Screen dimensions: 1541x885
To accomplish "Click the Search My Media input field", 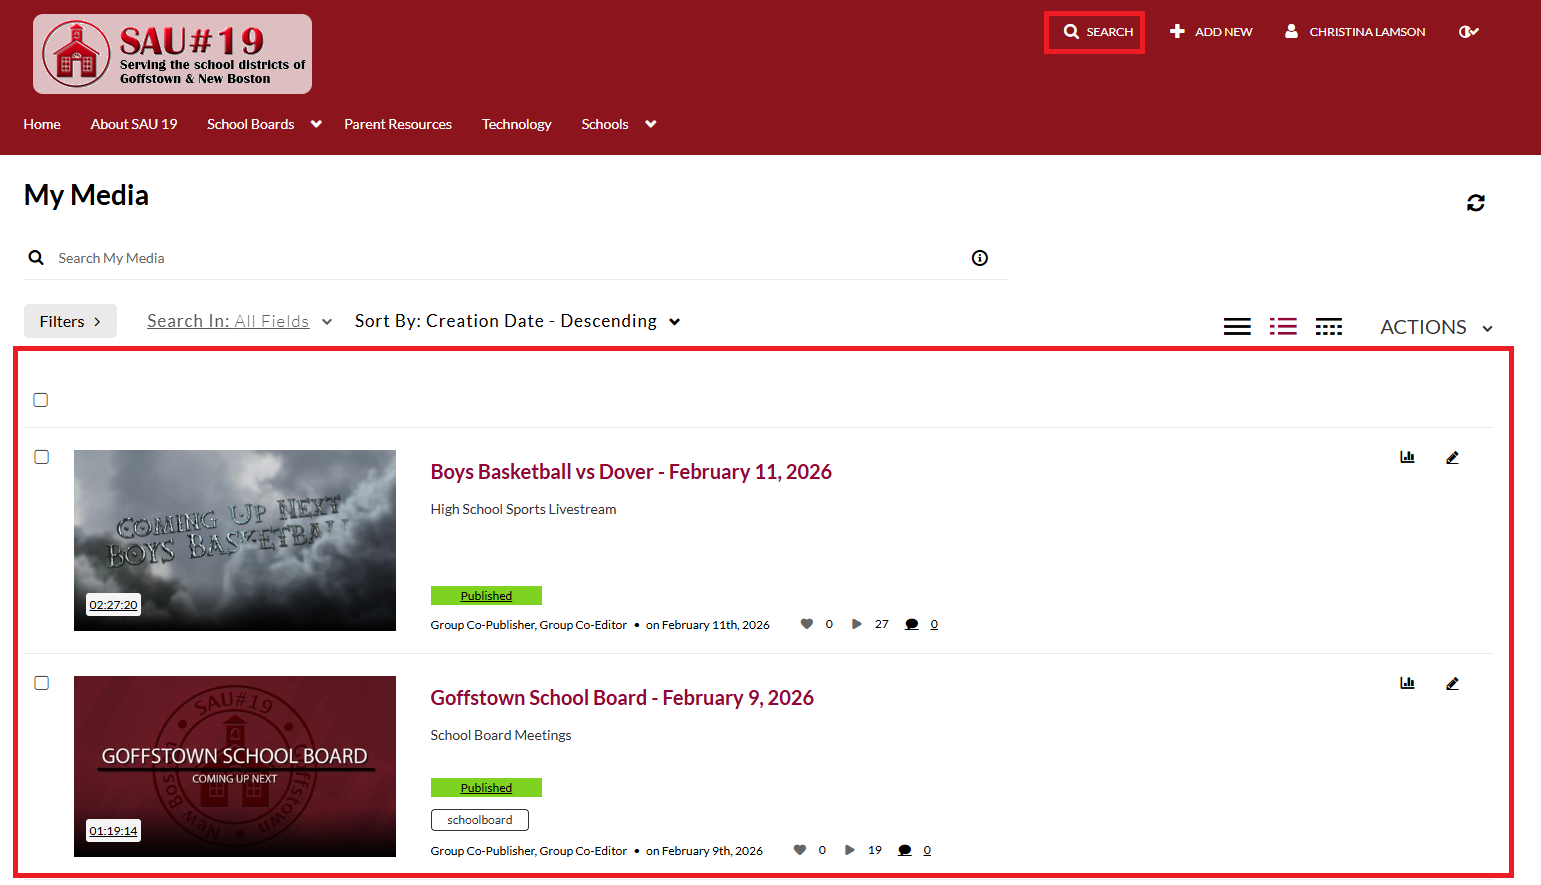I will 500,258.
